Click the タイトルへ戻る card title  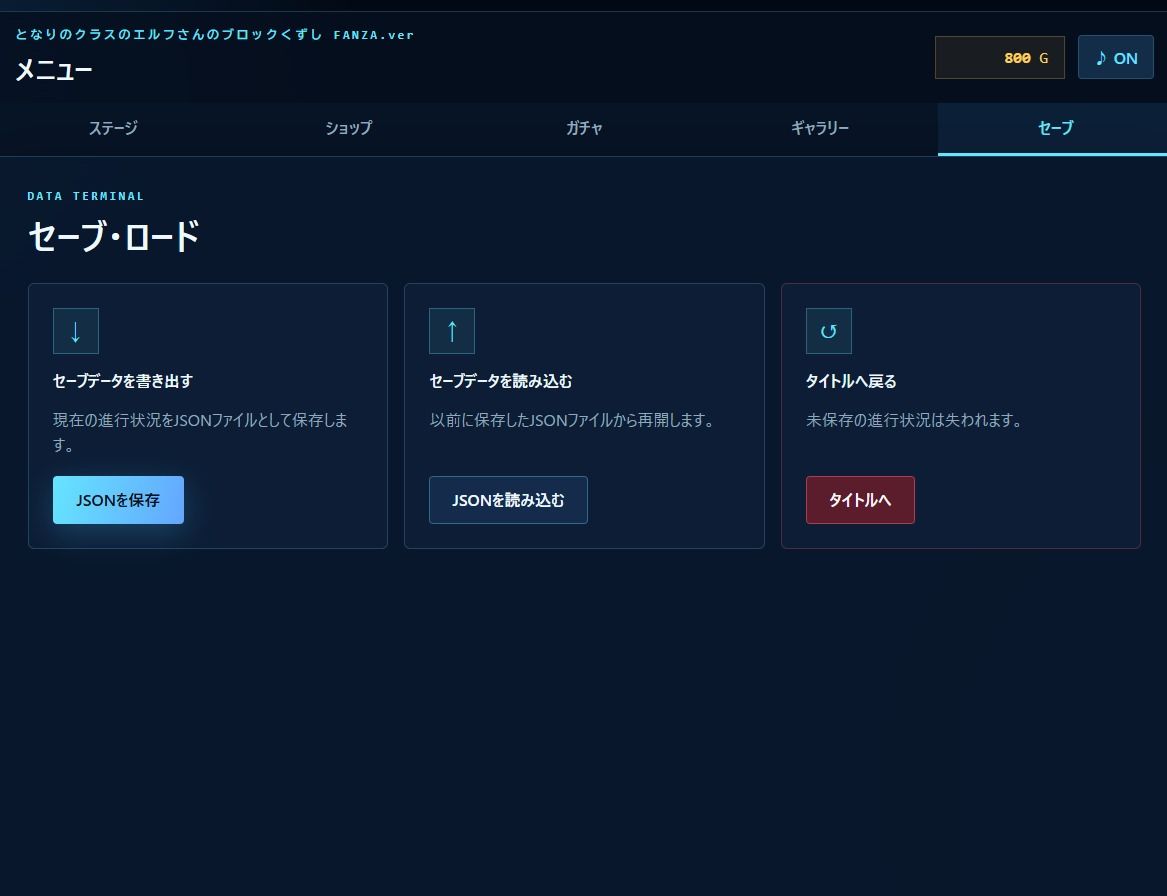coord(851,381)
